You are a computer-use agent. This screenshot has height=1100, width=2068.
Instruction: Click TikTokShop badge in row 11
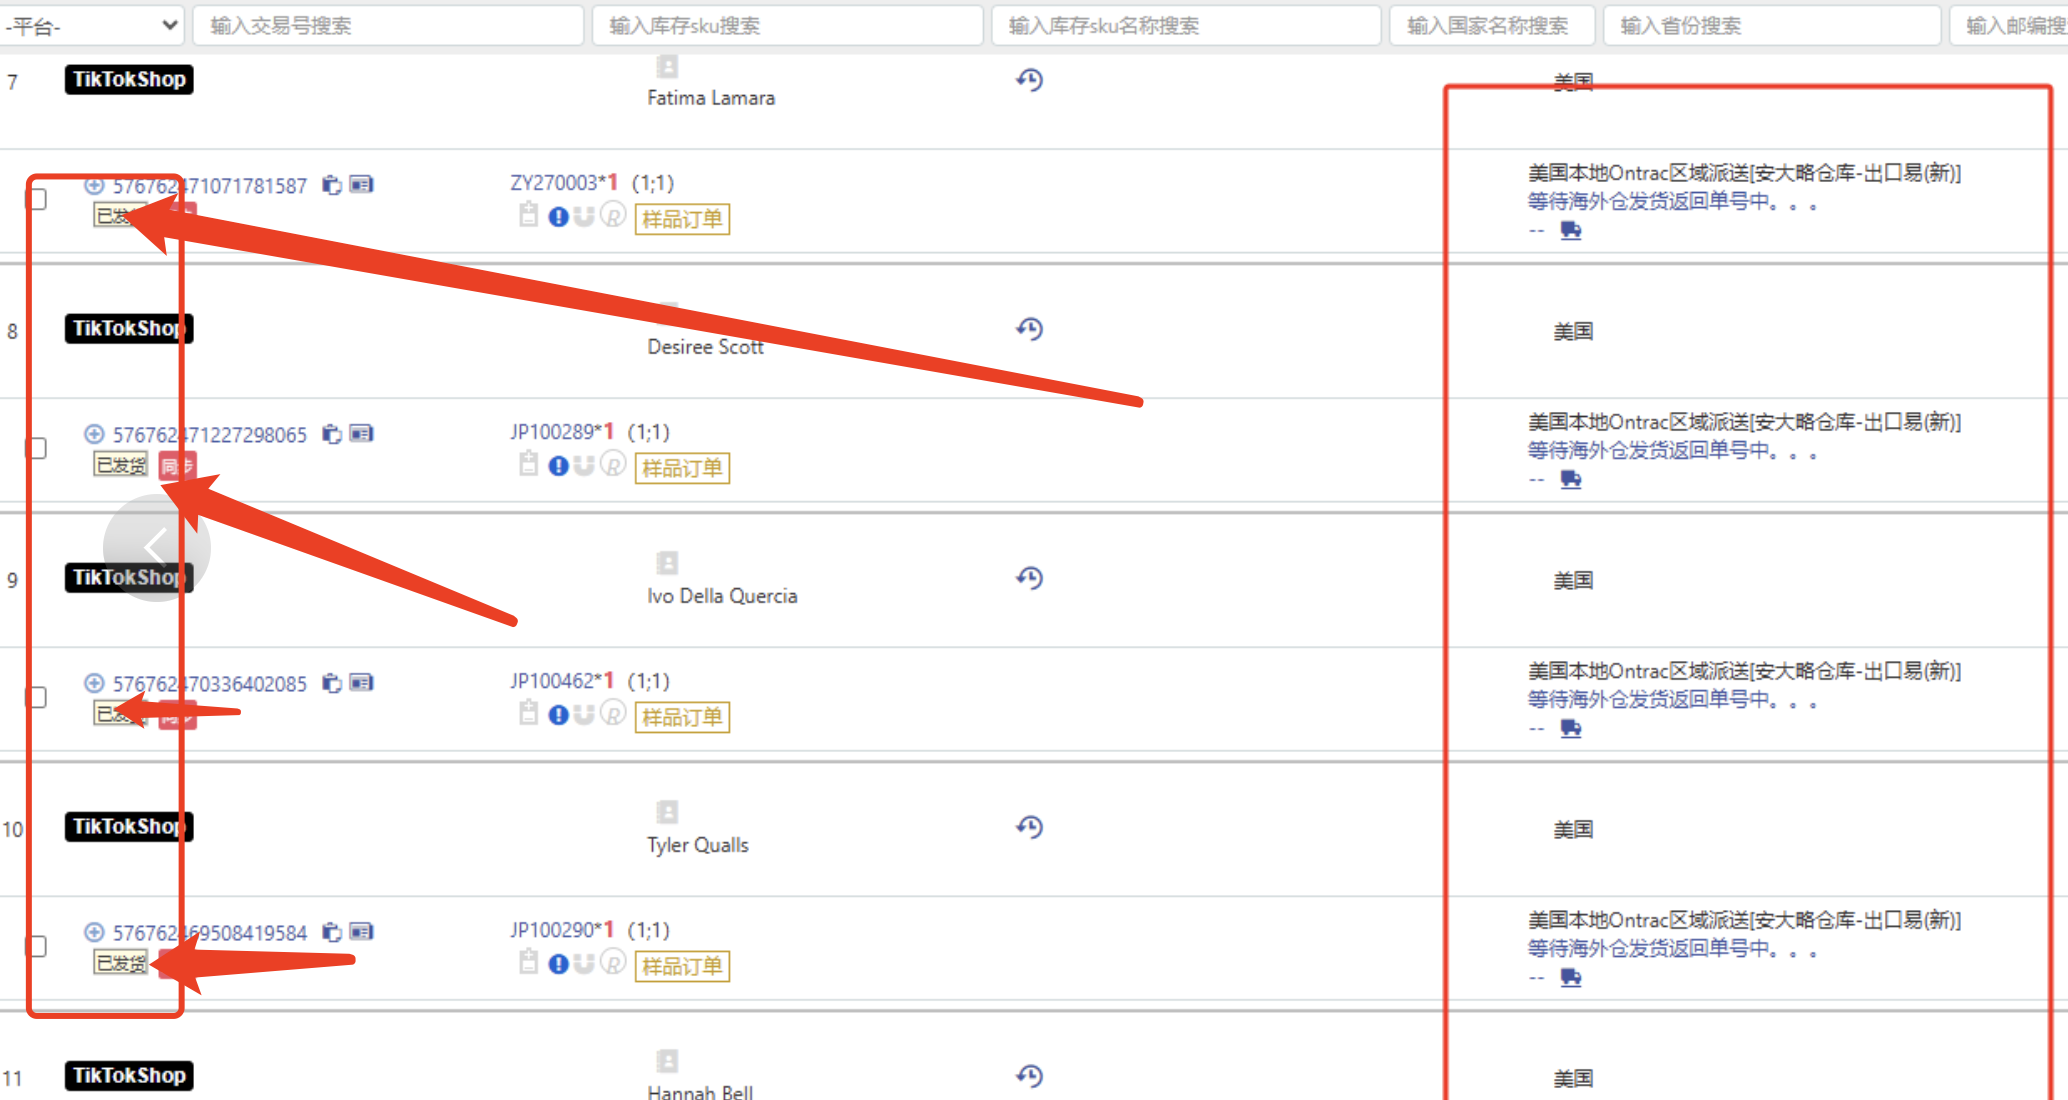(129, 1076)
